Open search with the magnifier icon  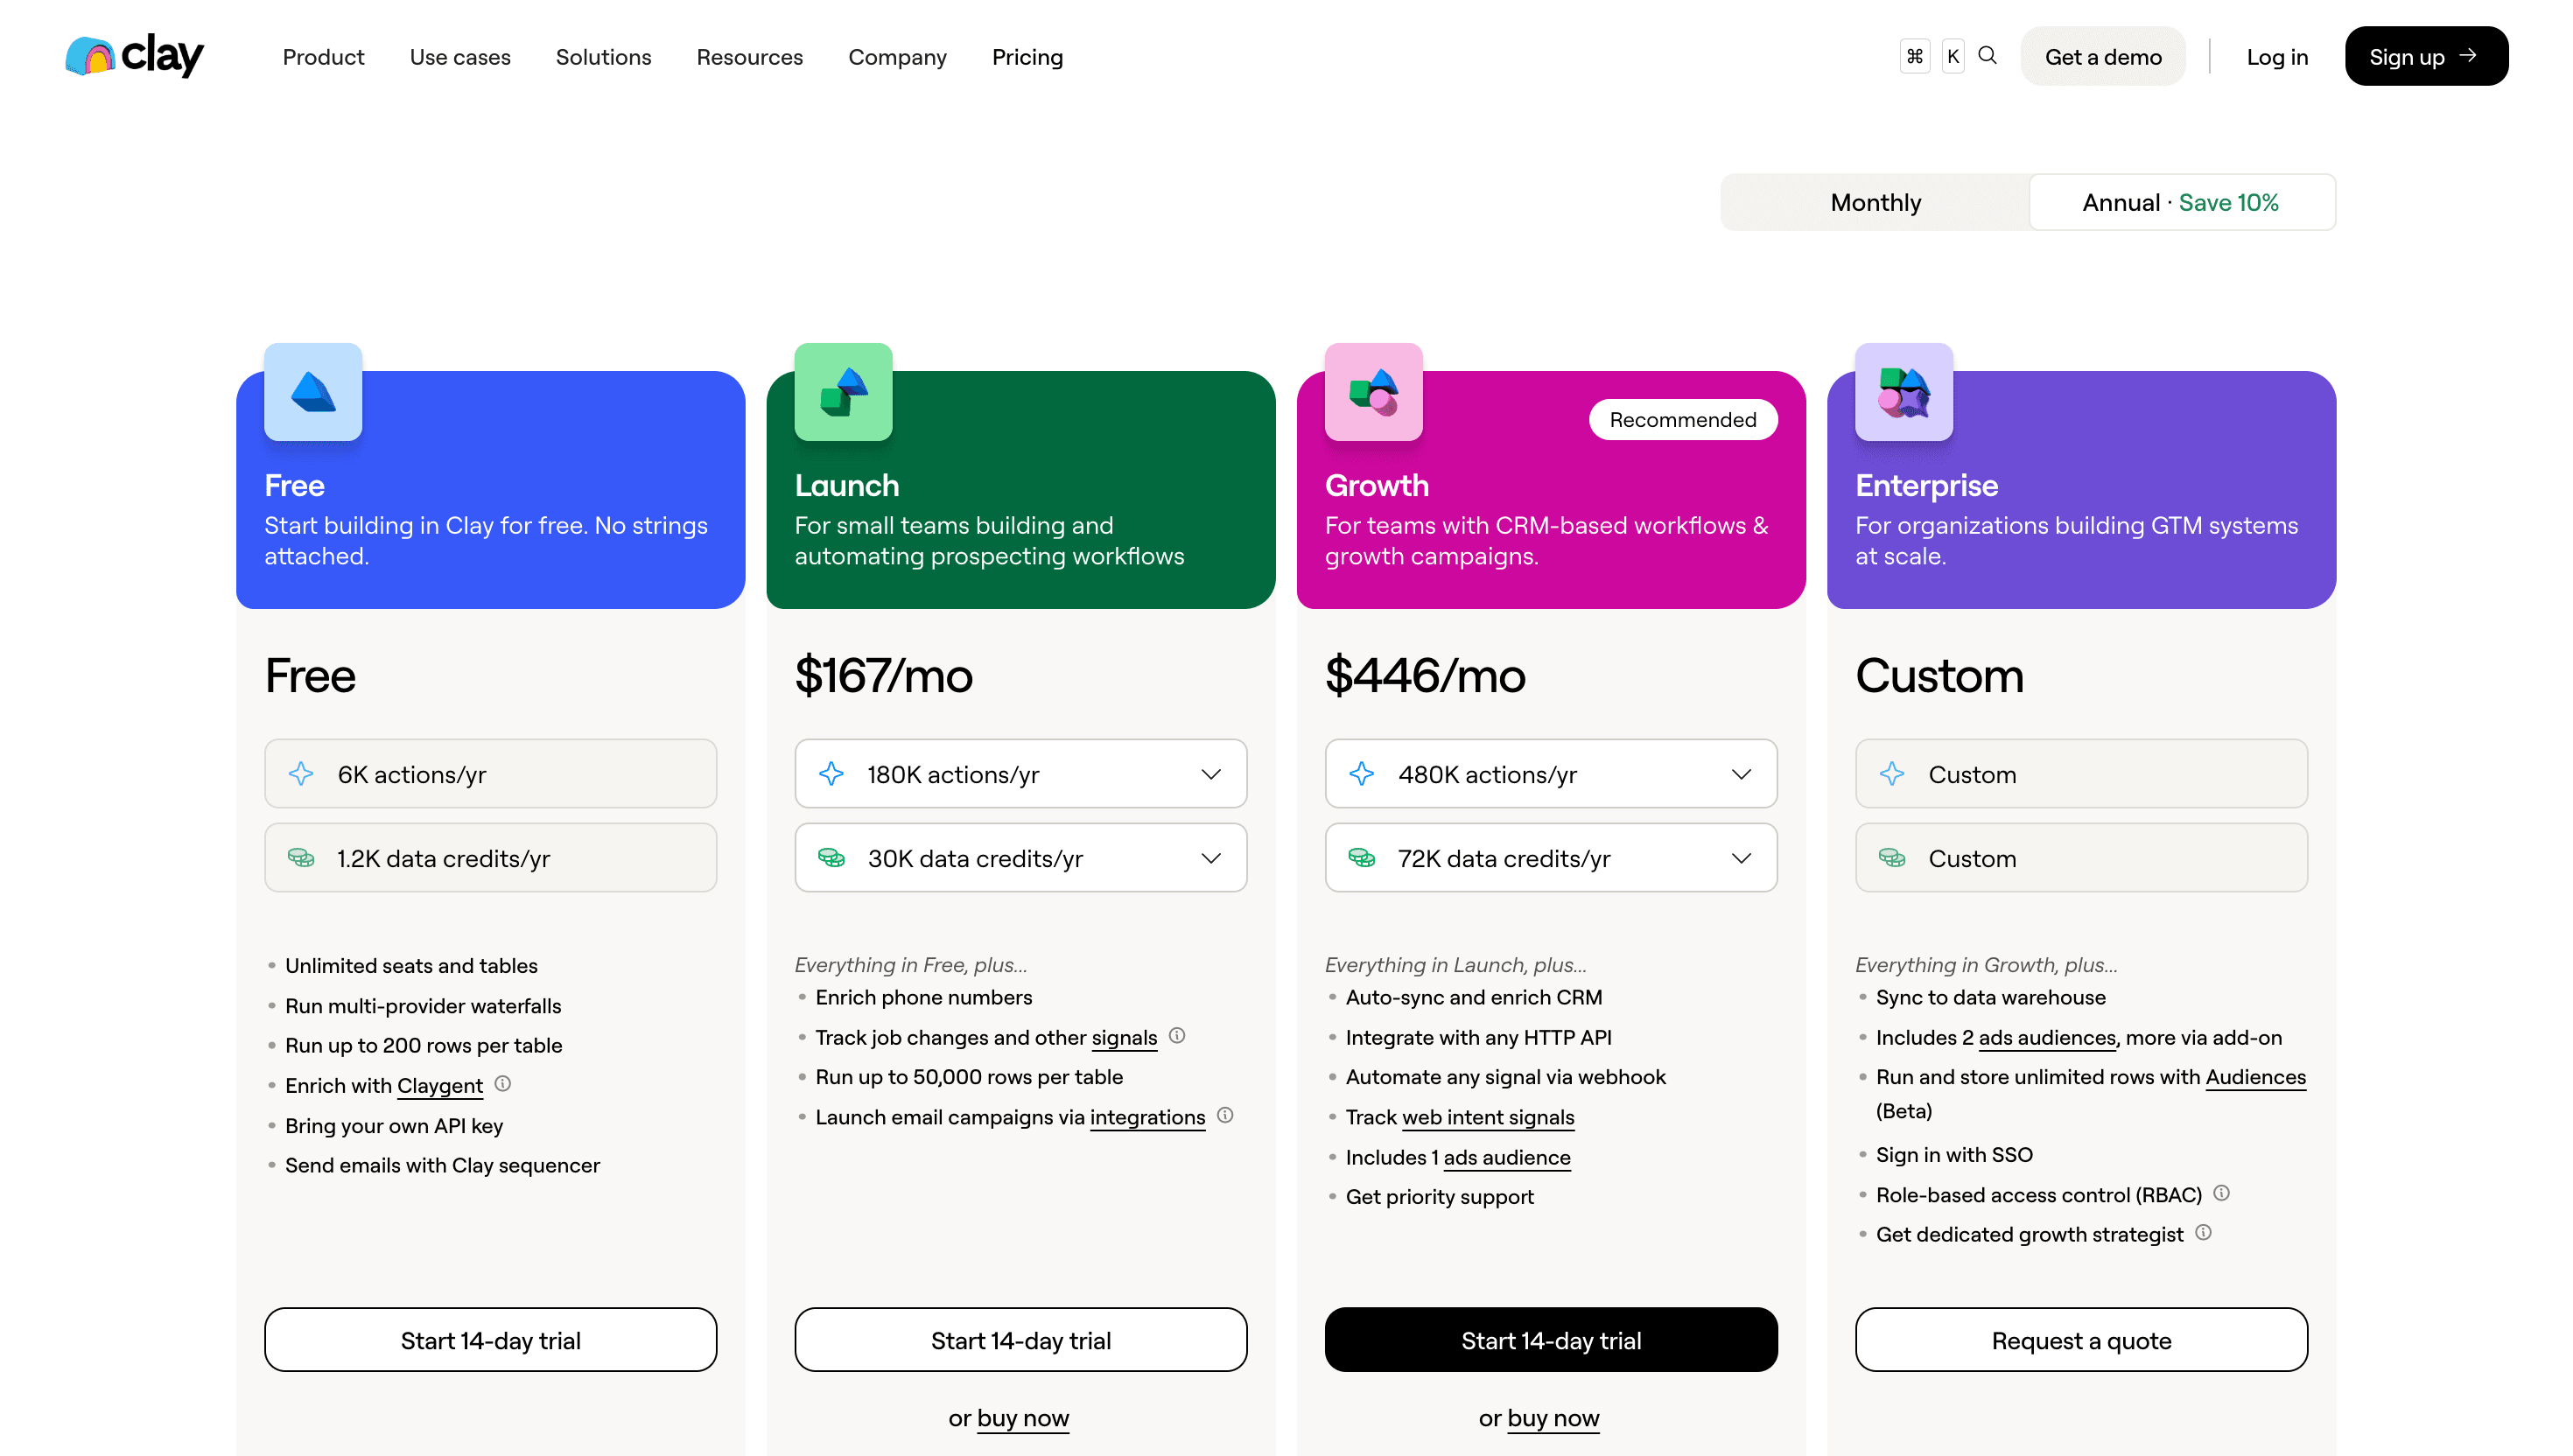1988,56
